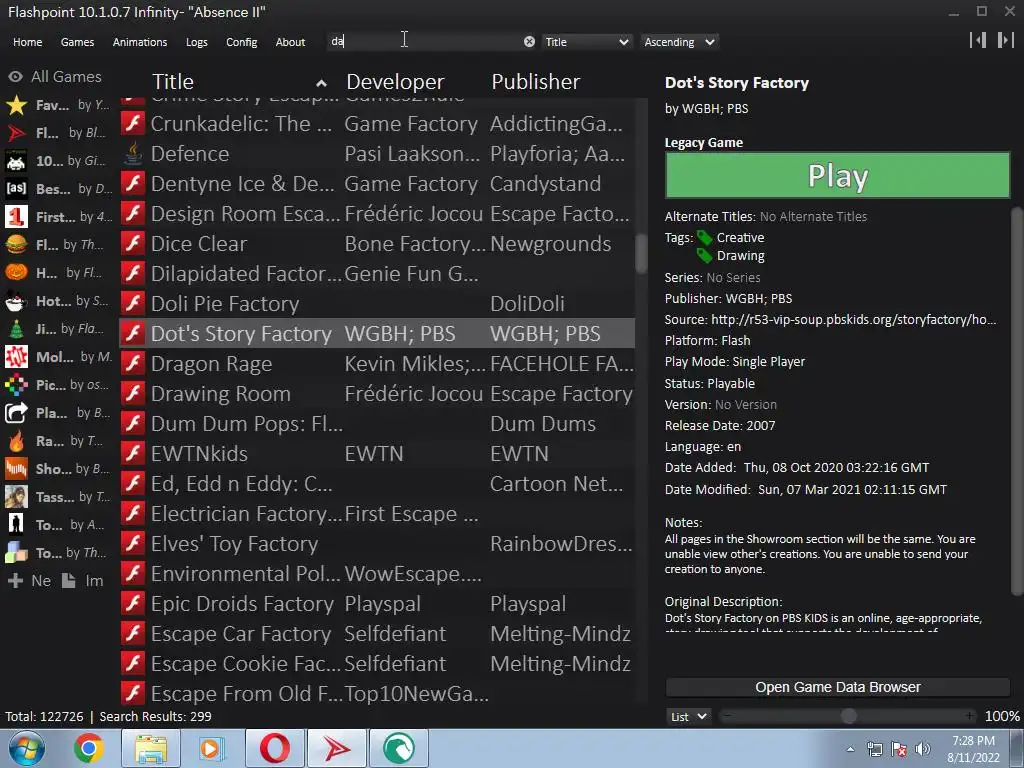1024x768 pixels.
Task: Open the Config page
Action: pyautogui.click(x=242, y=42)
